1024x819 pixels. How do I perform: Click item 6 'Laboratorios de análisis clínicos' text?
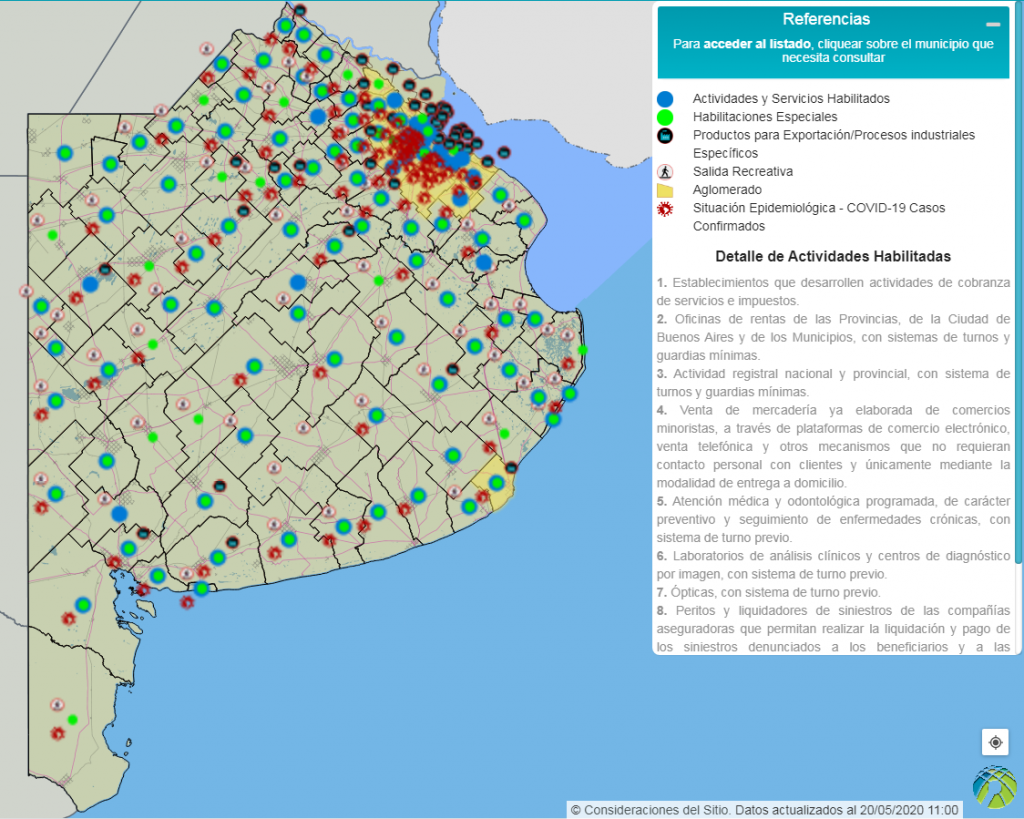tap(833, 565)
